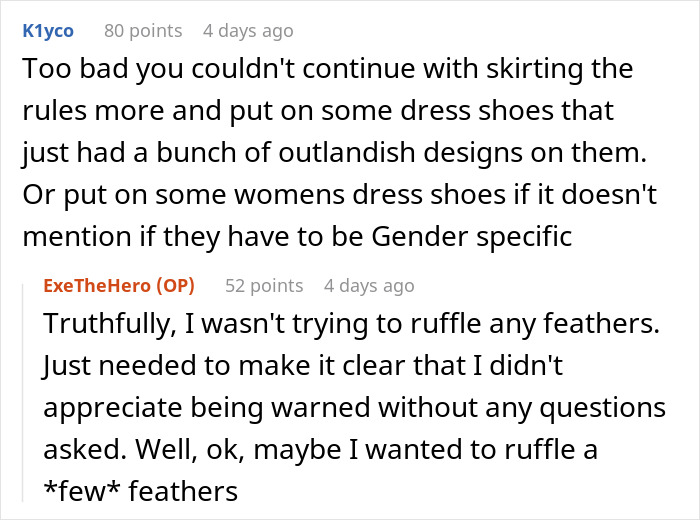700x520 pixels.
Task: Open K1yco's user profile link
Action: pyautogui.click(x=47, y=31)
